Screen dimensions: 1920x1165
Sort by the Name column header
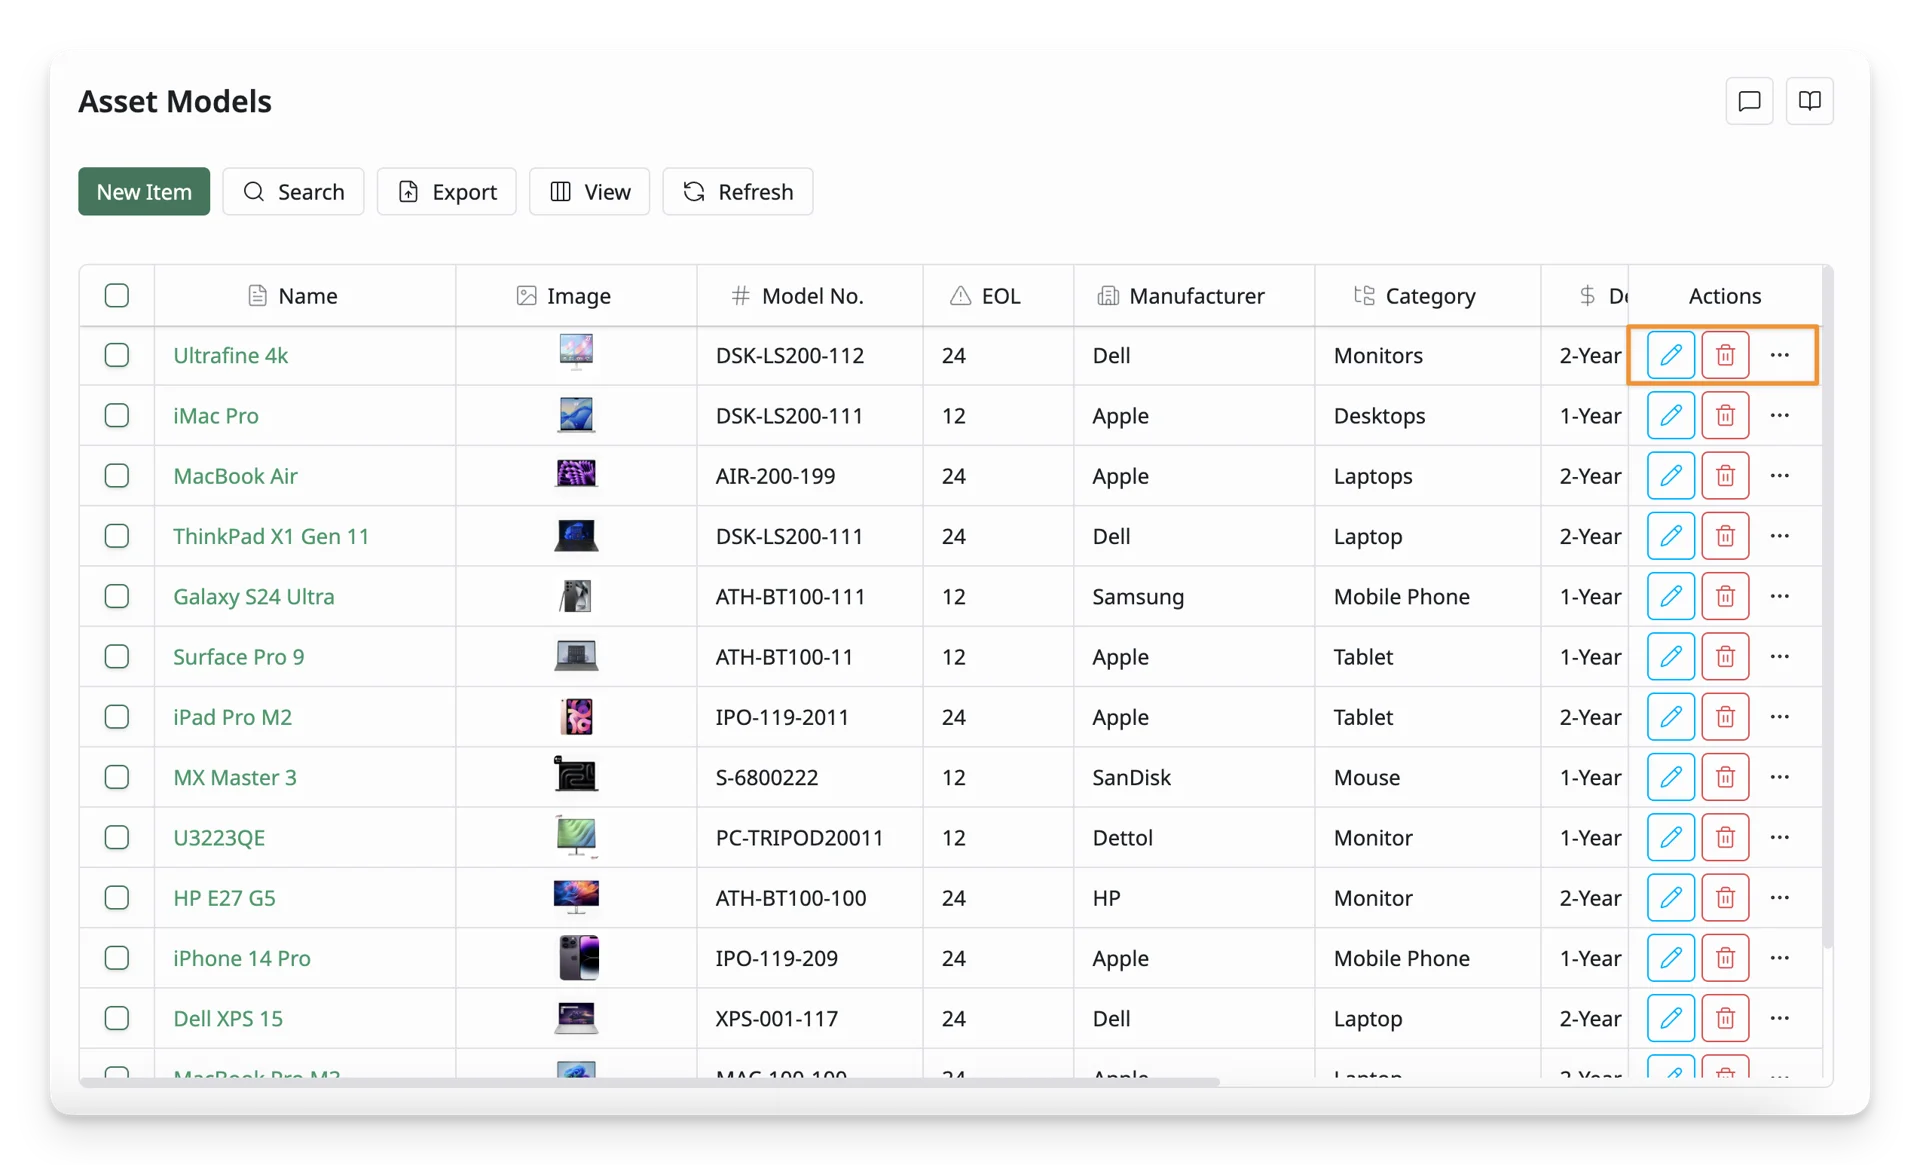coord(305,295)
